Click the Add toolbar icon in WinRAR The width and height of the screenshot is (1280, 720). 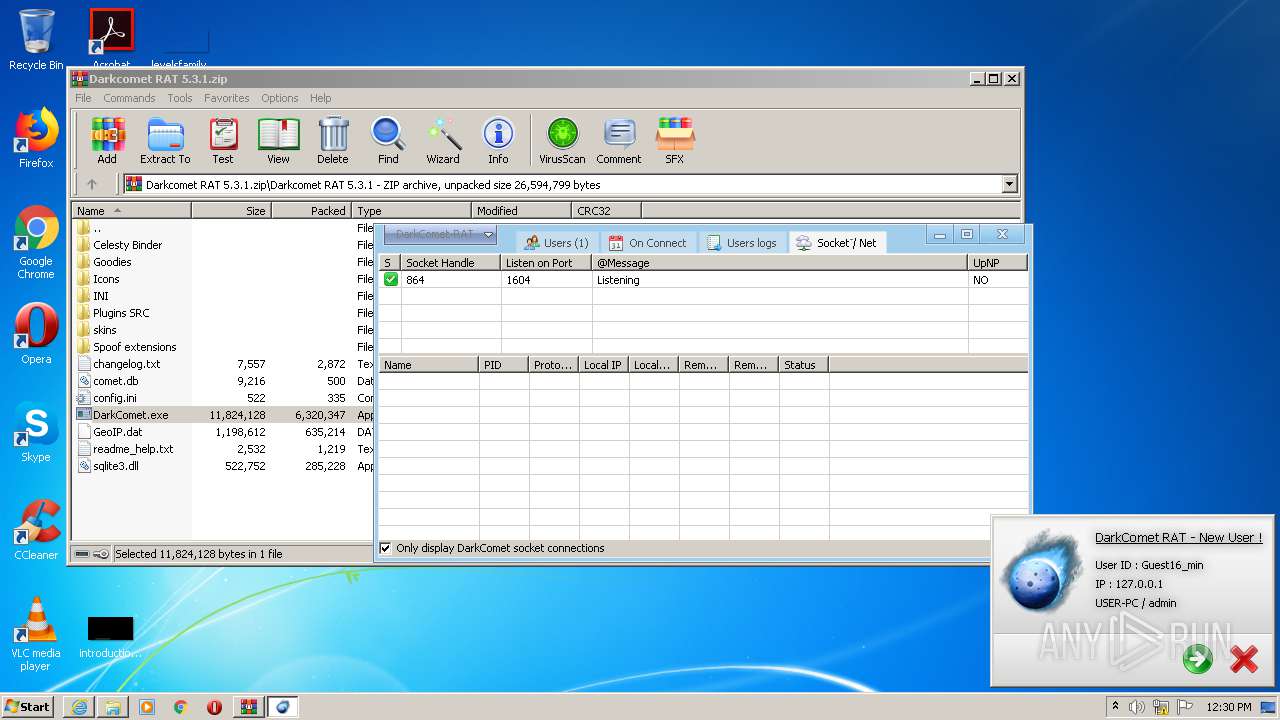(x=107, y=141)
